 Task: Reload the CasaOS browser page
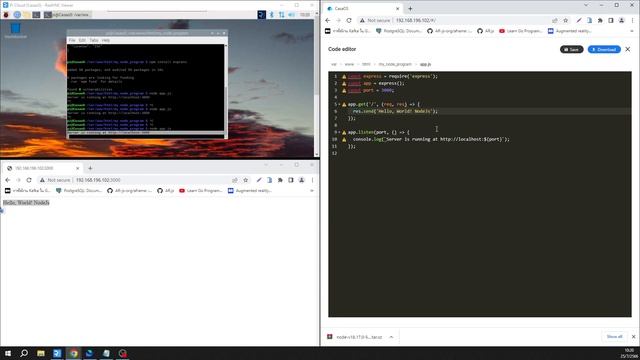coord(349,20)
